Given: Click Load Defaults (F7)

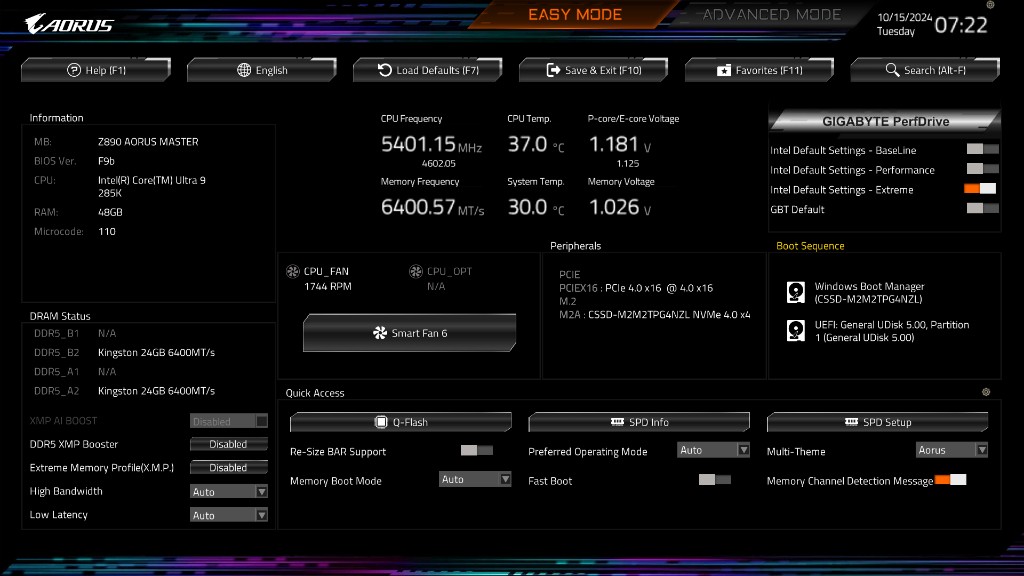Looking at the screenshot, I should 428,70.
